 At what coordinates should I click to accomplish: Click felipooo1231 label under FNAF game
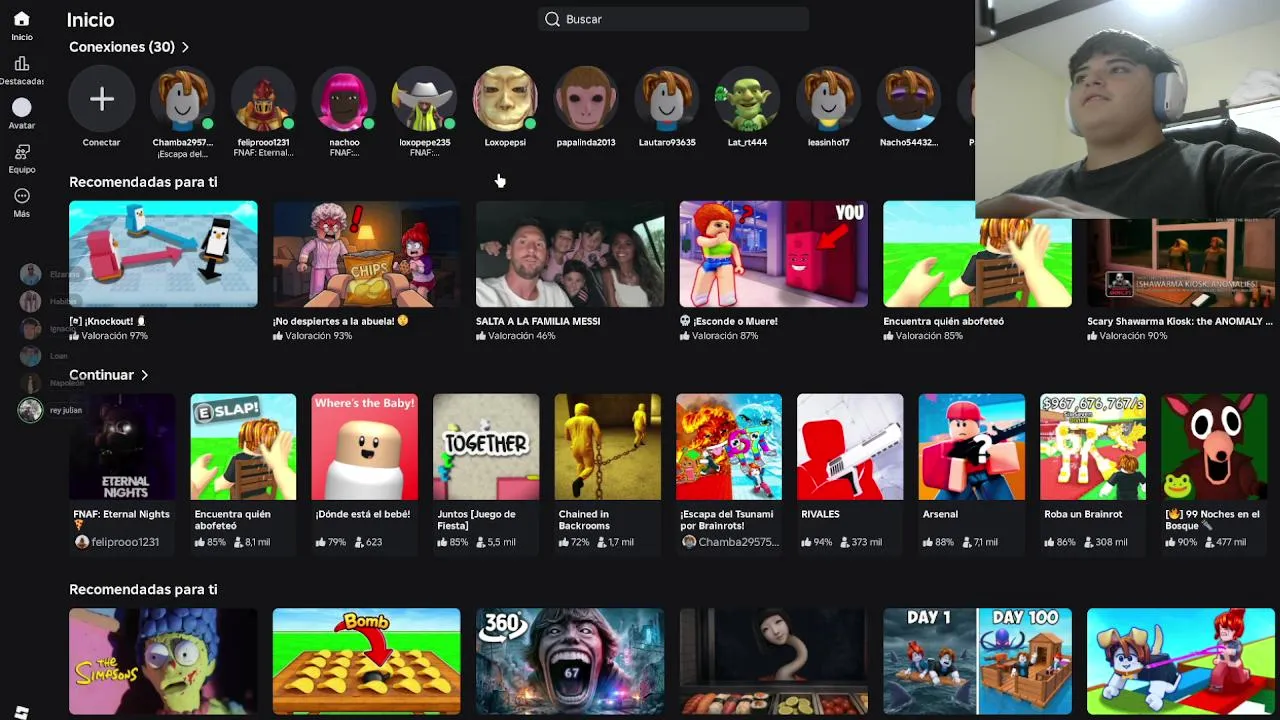click(125, 542)
